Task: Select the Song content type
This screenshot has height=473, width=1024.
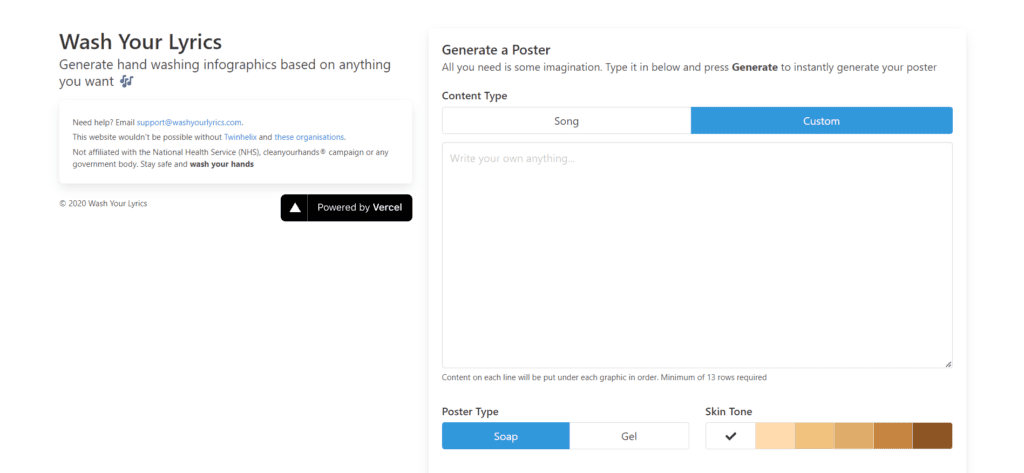Action: [x=566, y=121]
